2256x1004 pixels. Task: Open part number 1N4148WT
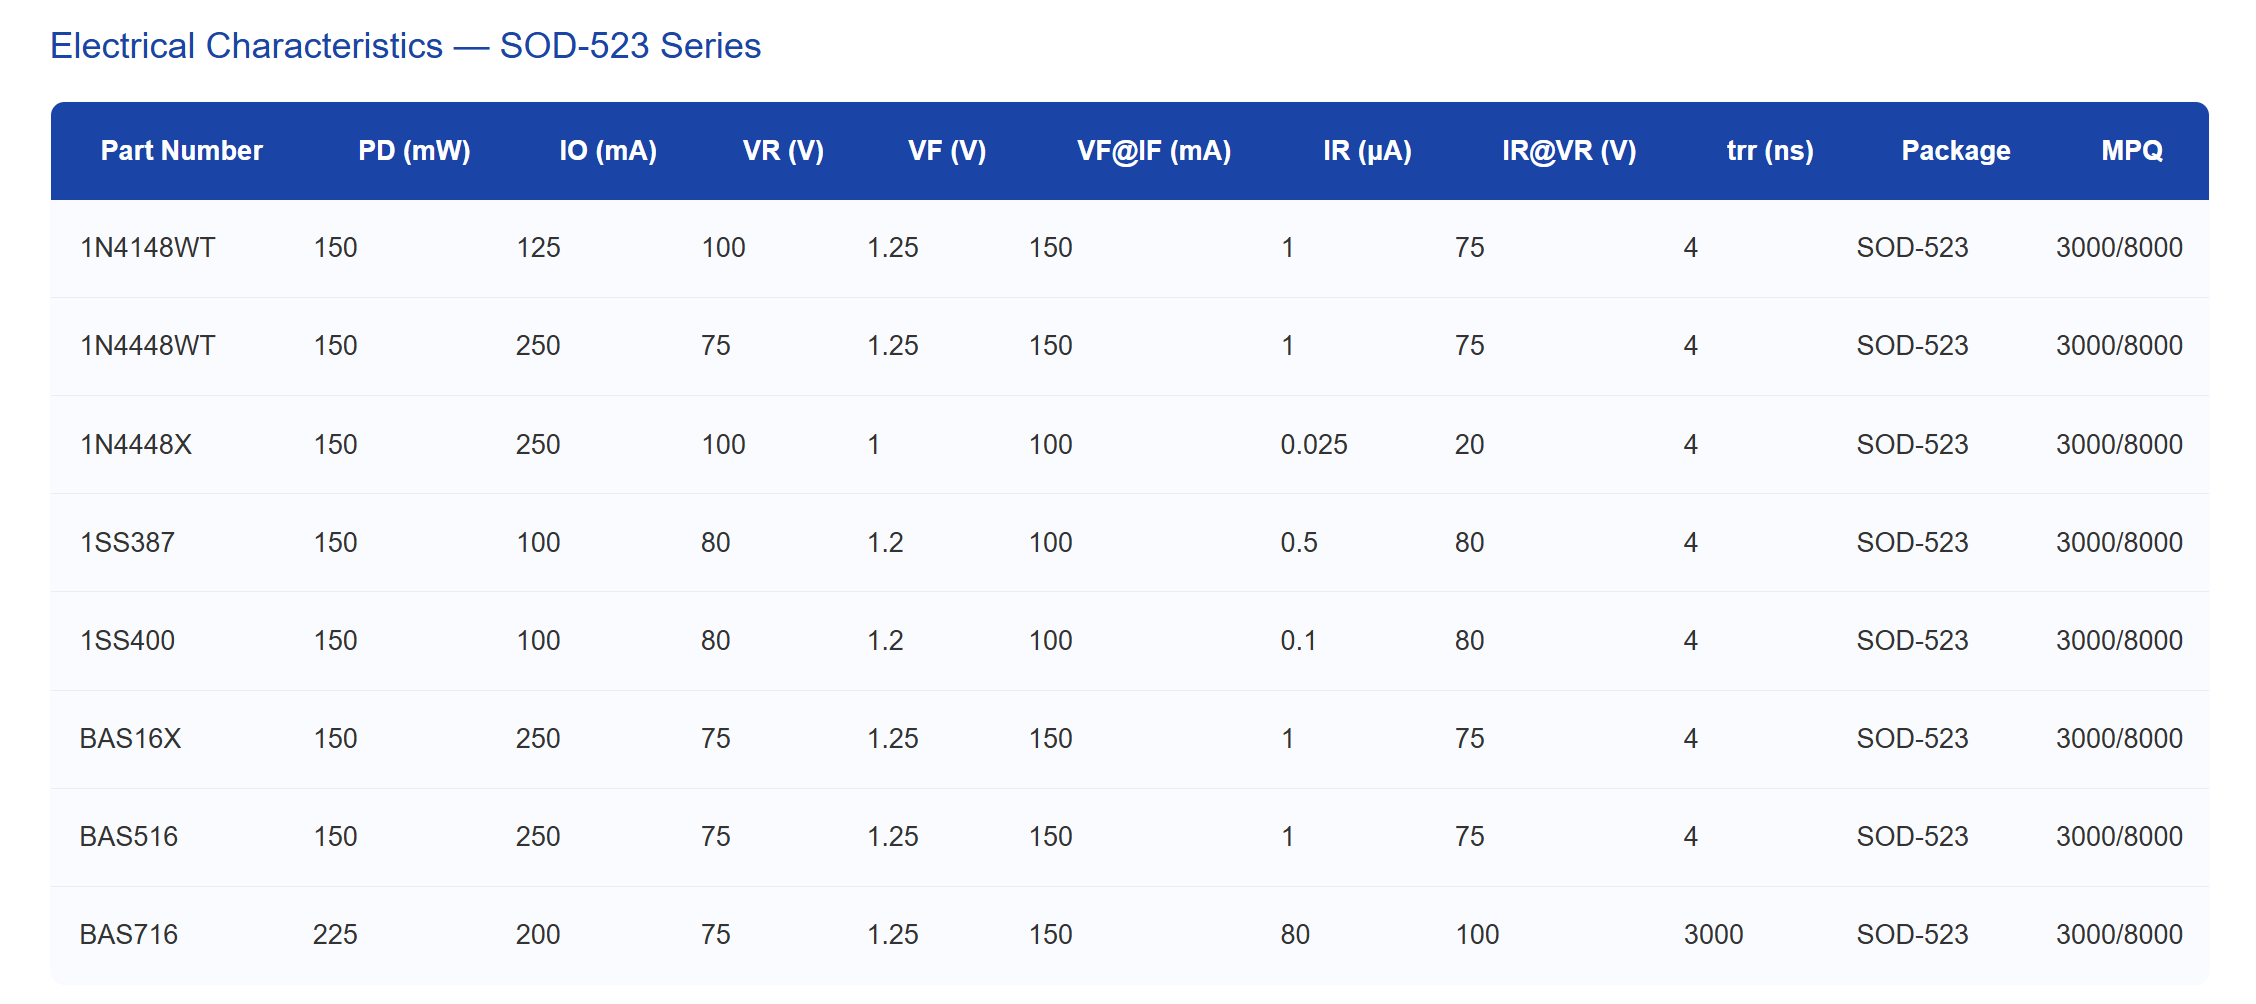click(x=147, y=248)
